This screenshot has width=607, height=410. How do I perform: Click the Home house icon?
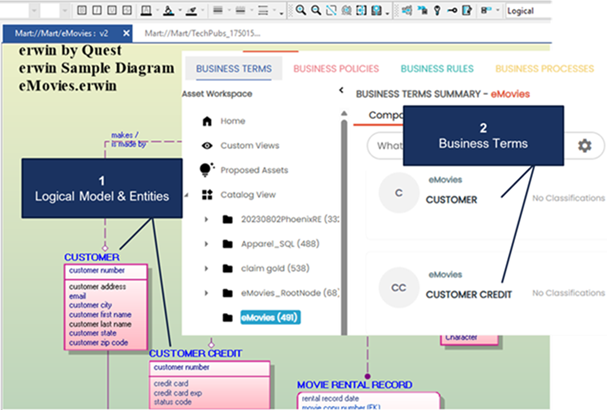207,121
